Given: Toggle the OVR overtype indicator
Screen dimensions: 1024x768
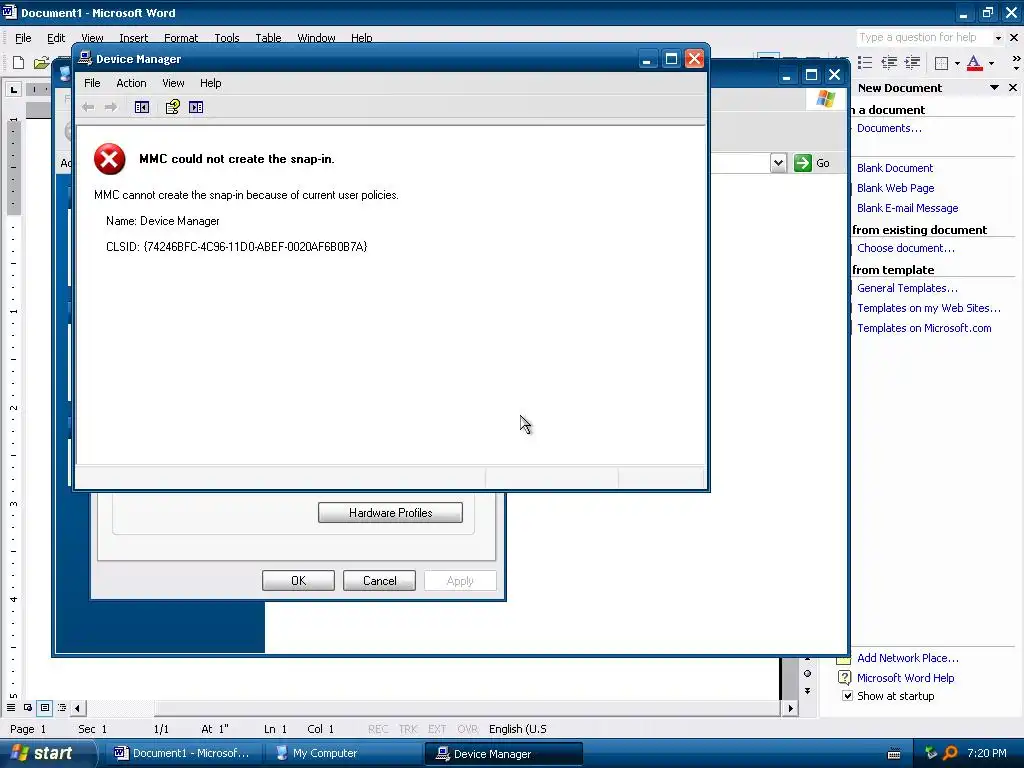Looking at the screenshot, I should 468,729.
